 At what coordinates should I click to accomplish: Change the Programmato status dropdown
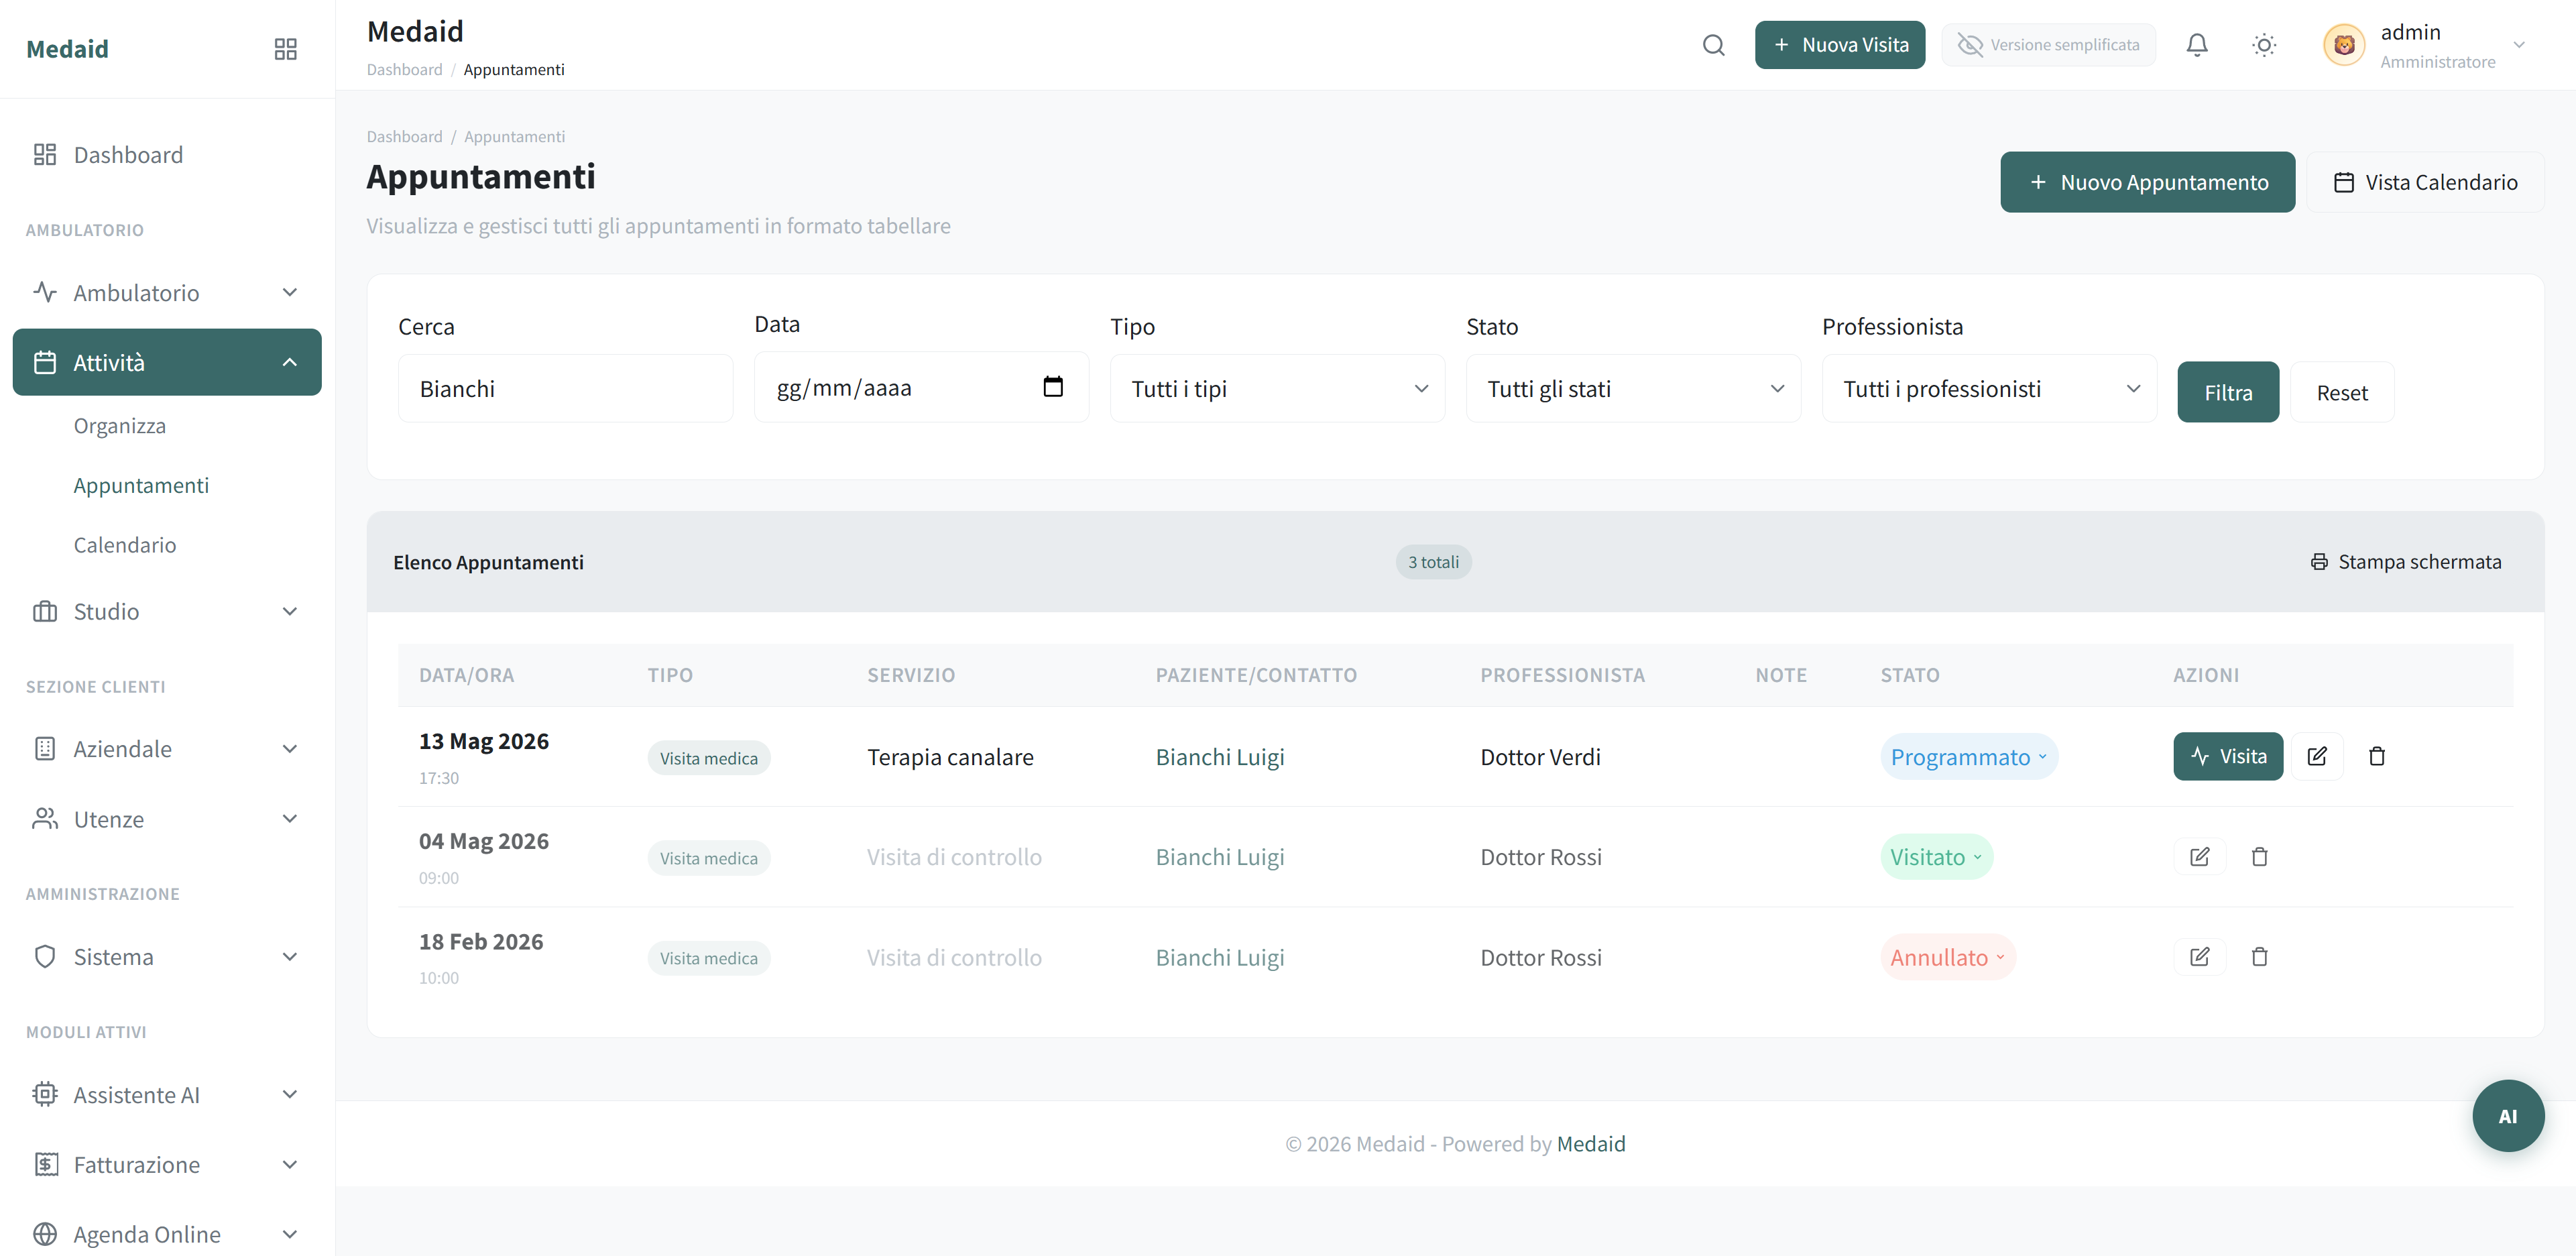(x=1968, y=757)
